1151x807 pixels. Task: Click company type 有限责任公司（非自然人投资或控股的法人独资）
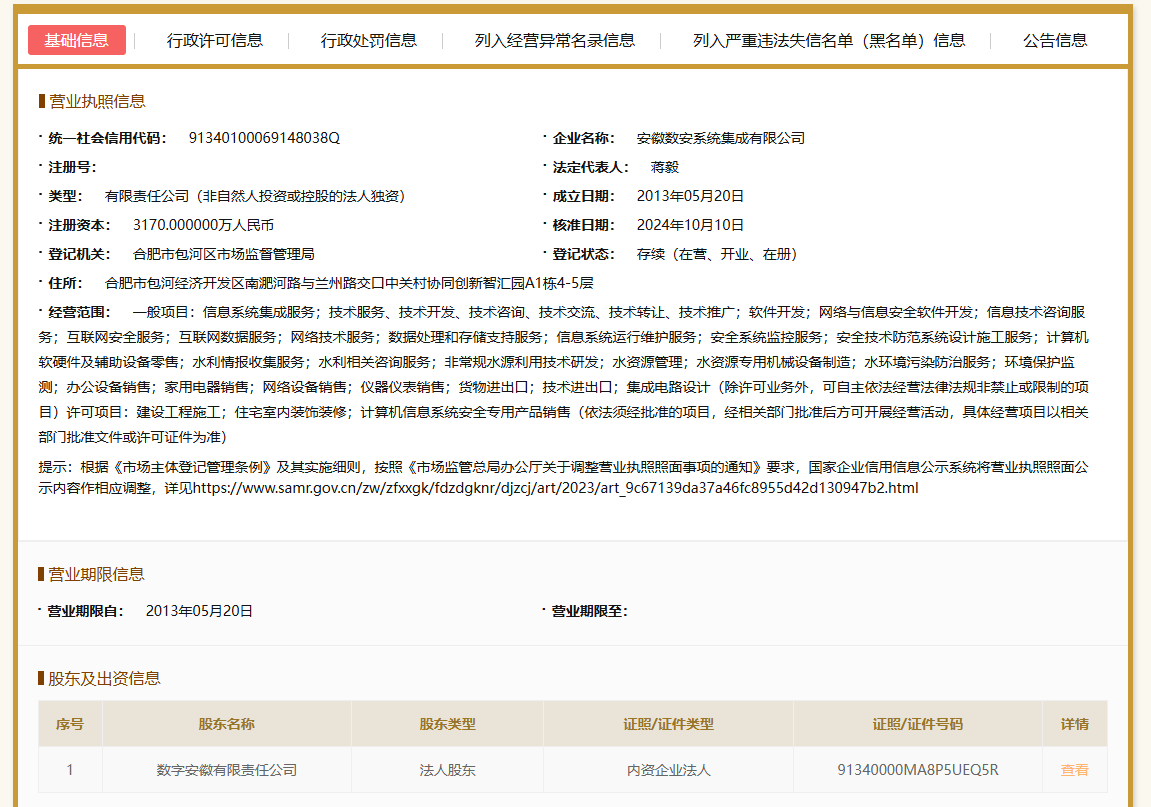coord(255,196)
